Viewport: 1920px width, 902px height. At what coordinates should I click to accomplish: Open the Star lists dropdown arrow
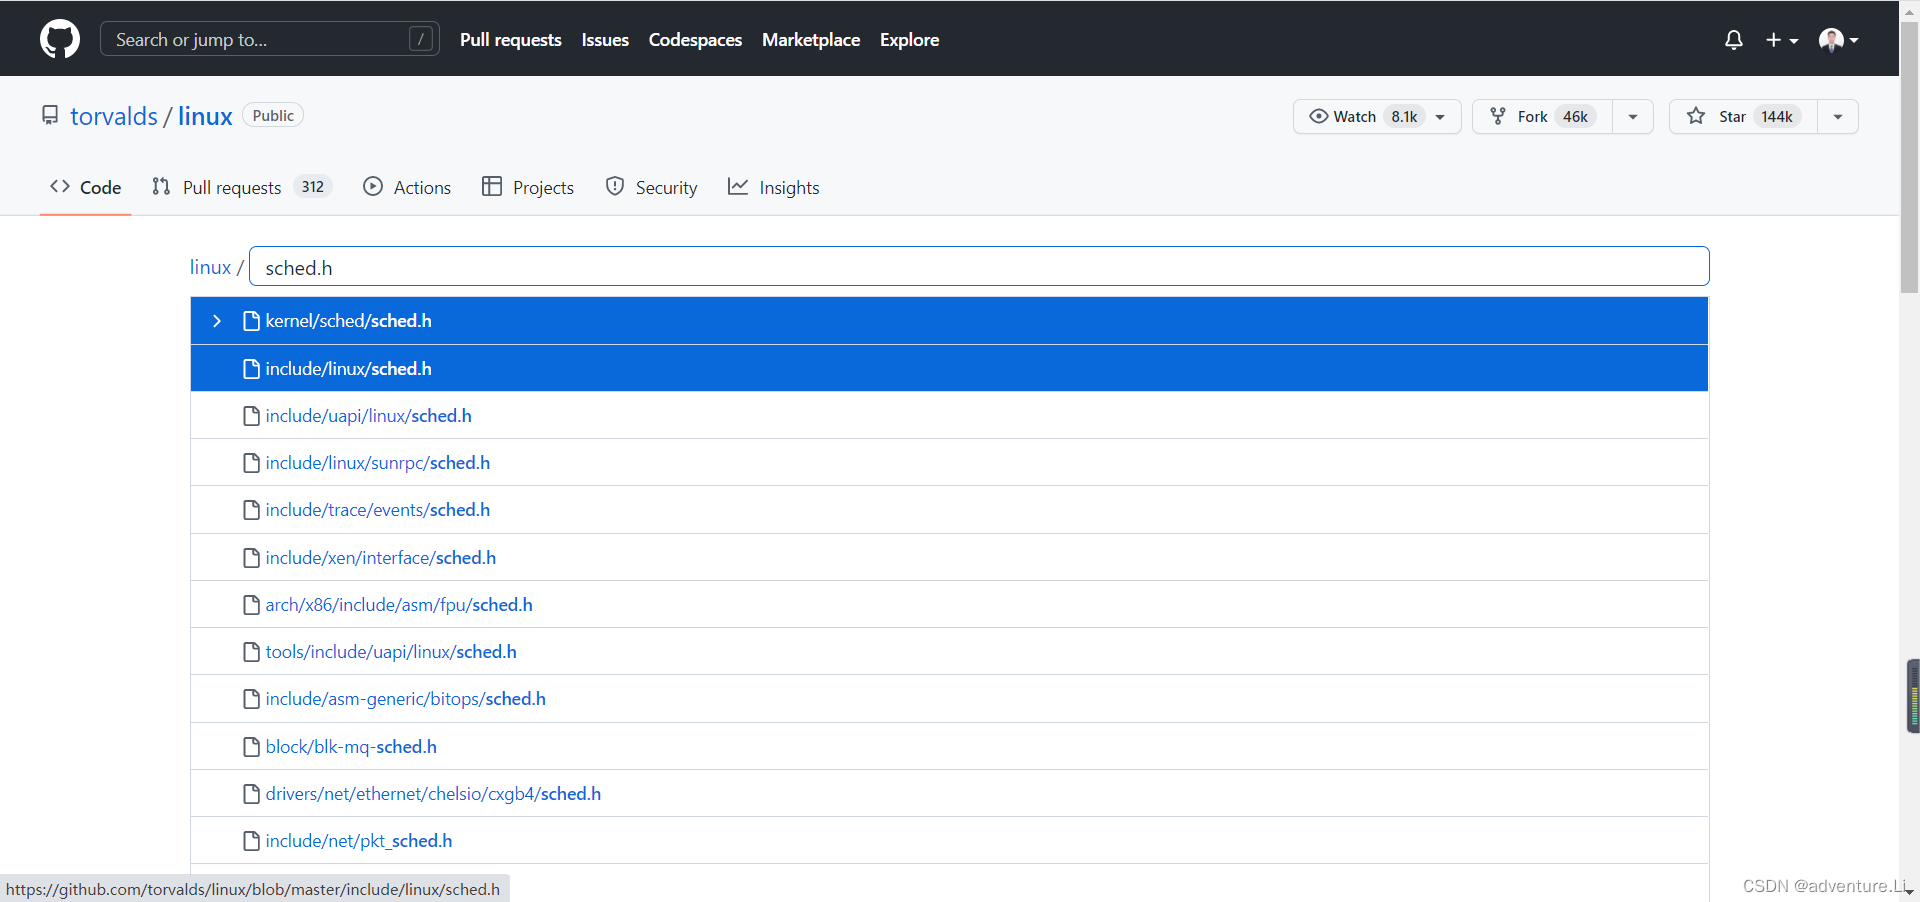click(x=1838, y=117)
